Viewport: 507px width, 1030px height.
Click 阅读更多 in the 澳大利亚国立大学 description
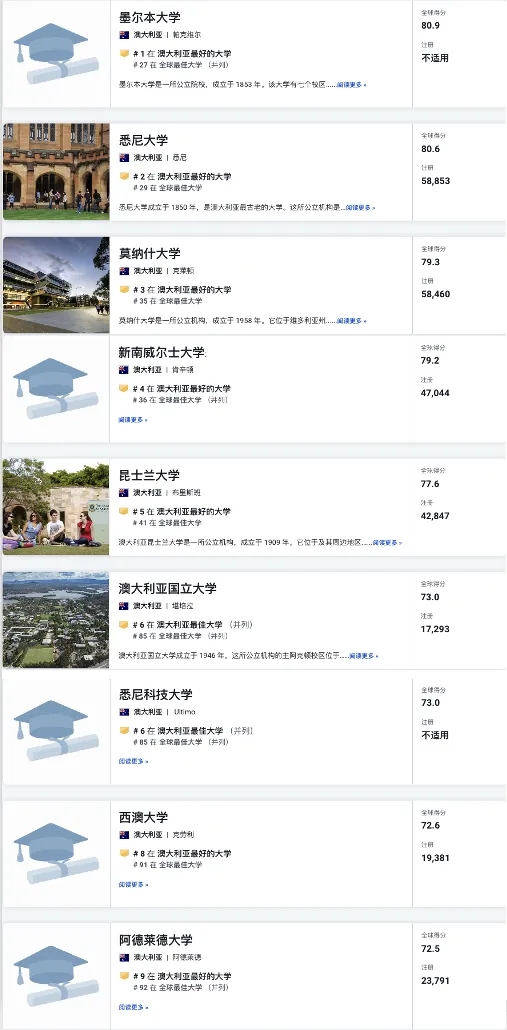pos(363,656)
